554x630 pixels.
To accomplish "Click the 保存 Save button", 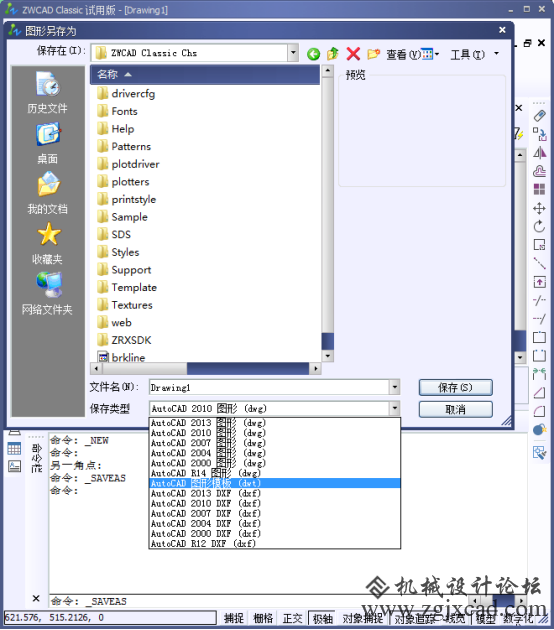I will 456,388.
